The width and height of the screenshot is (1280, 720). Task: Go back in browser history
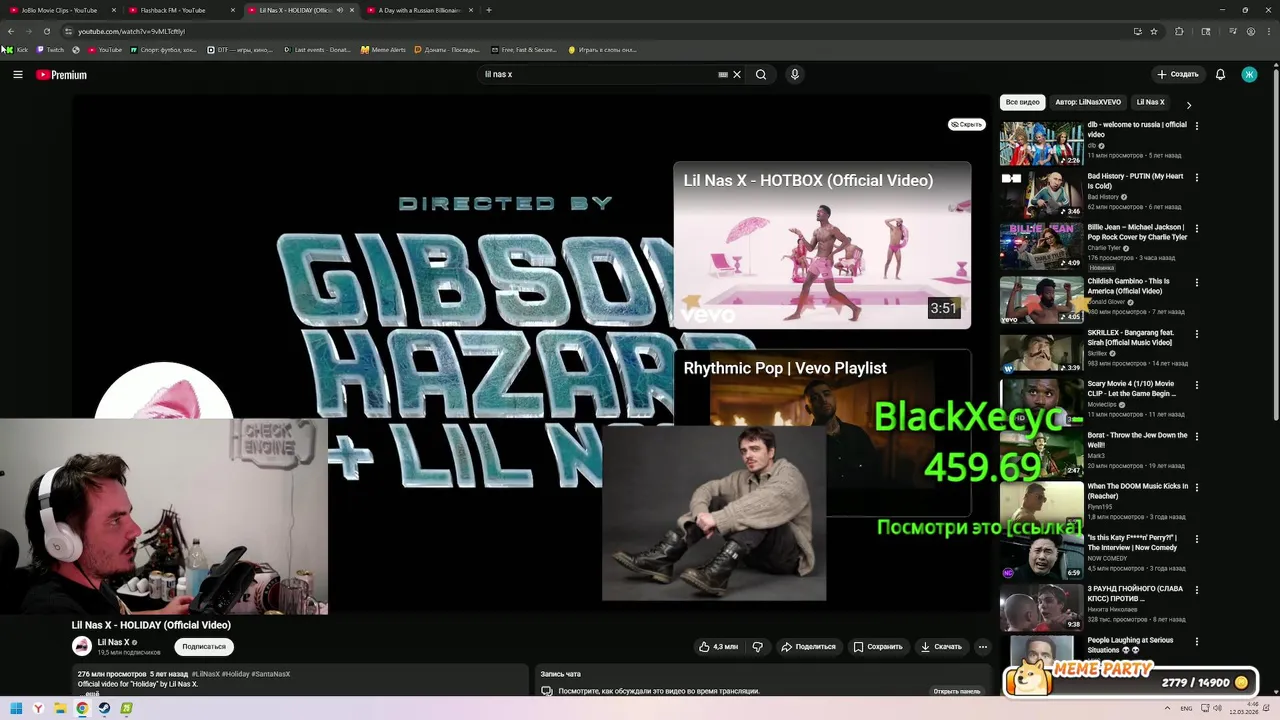tap(10, 31)
